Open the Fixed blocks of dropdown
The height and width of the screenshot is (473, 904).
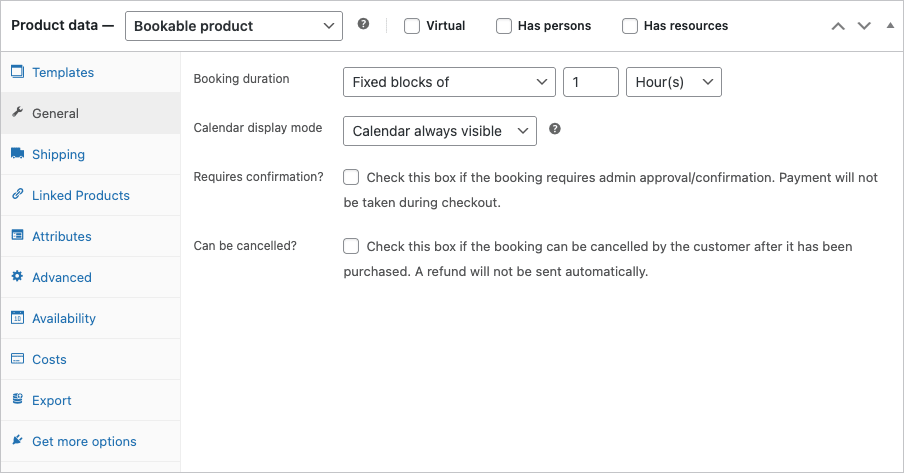(449, 82)
